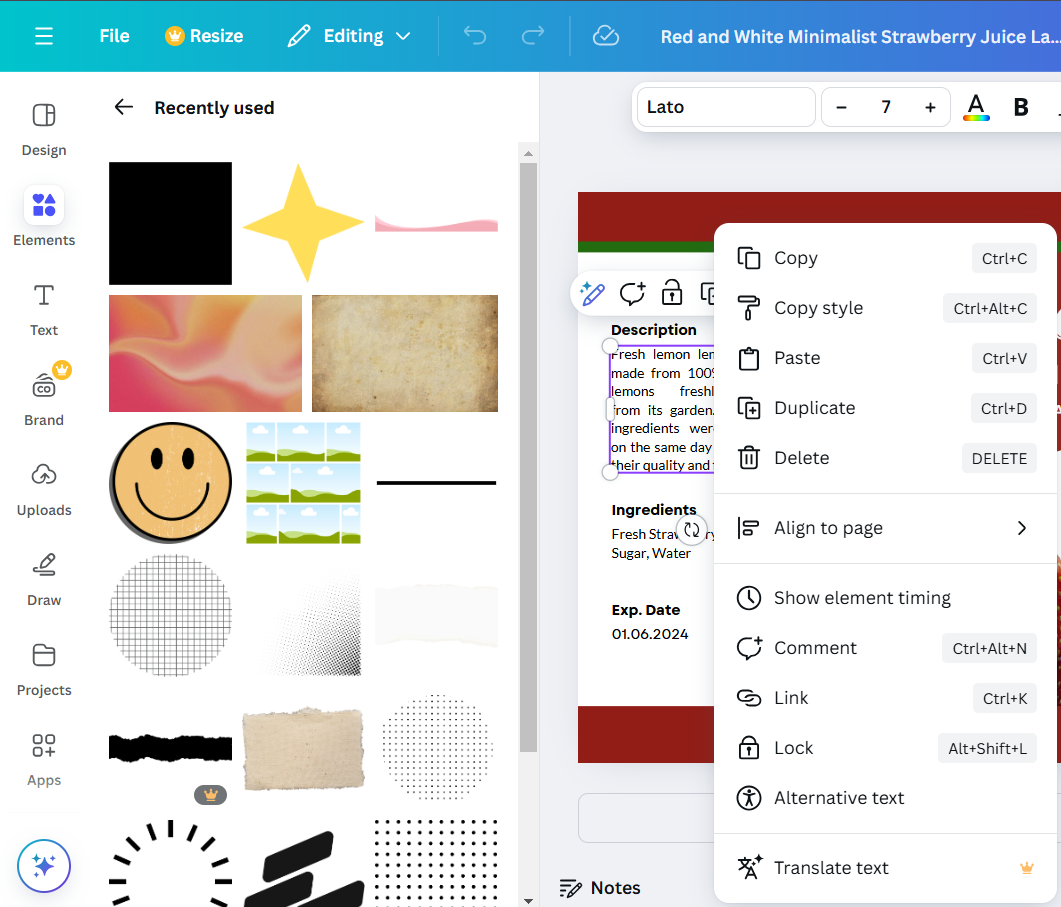The image size is (1061, 907).
Task: Choose Paste from context menu
Action: click(886, 358)
